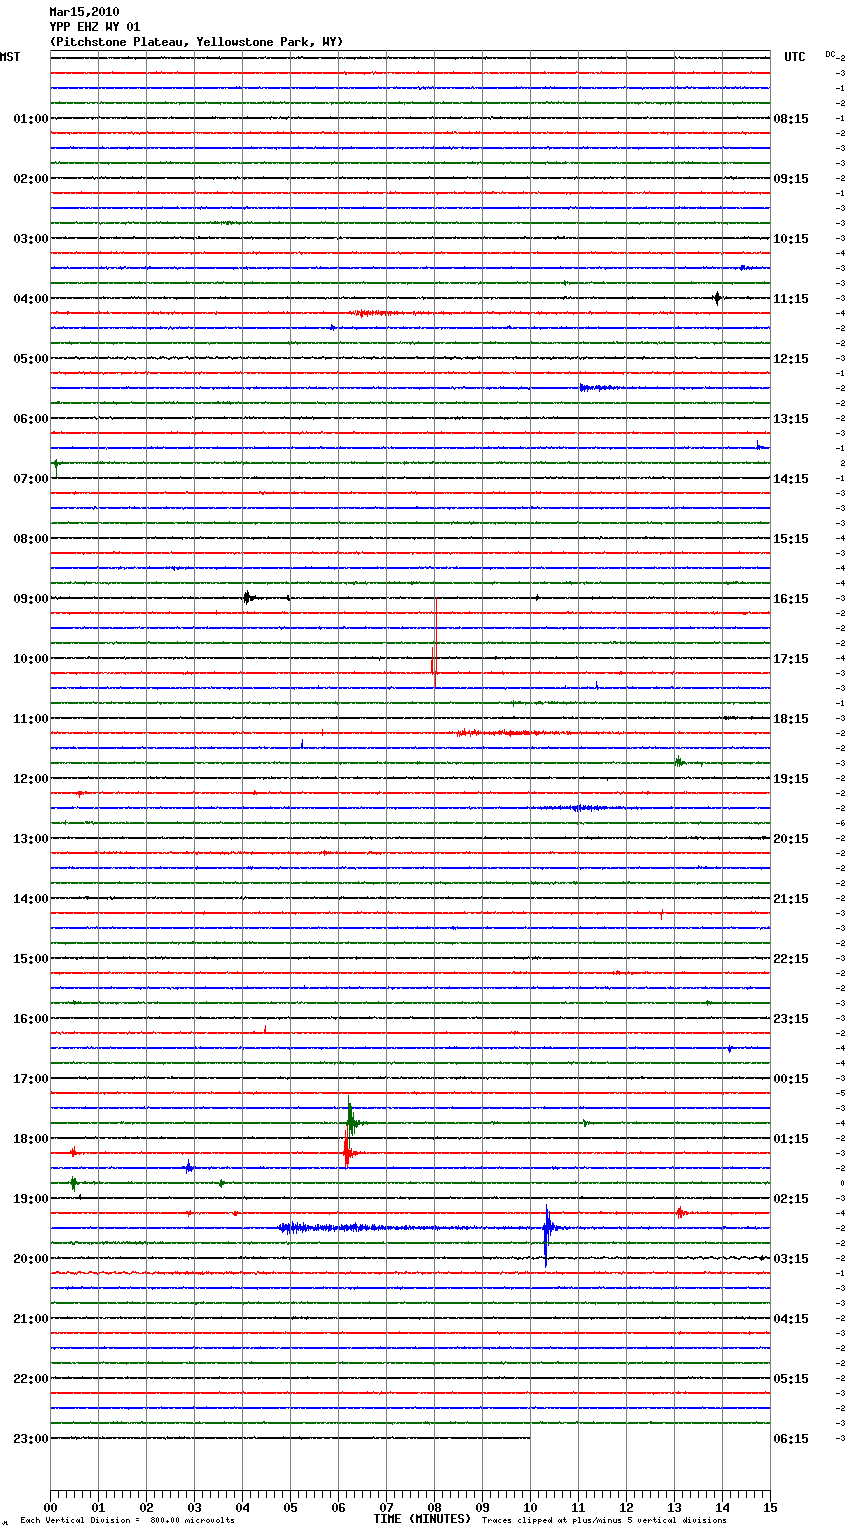
Task: Click the 00 minute tick on time axis
Action: pyautogui.click(x=50, y=1507)
